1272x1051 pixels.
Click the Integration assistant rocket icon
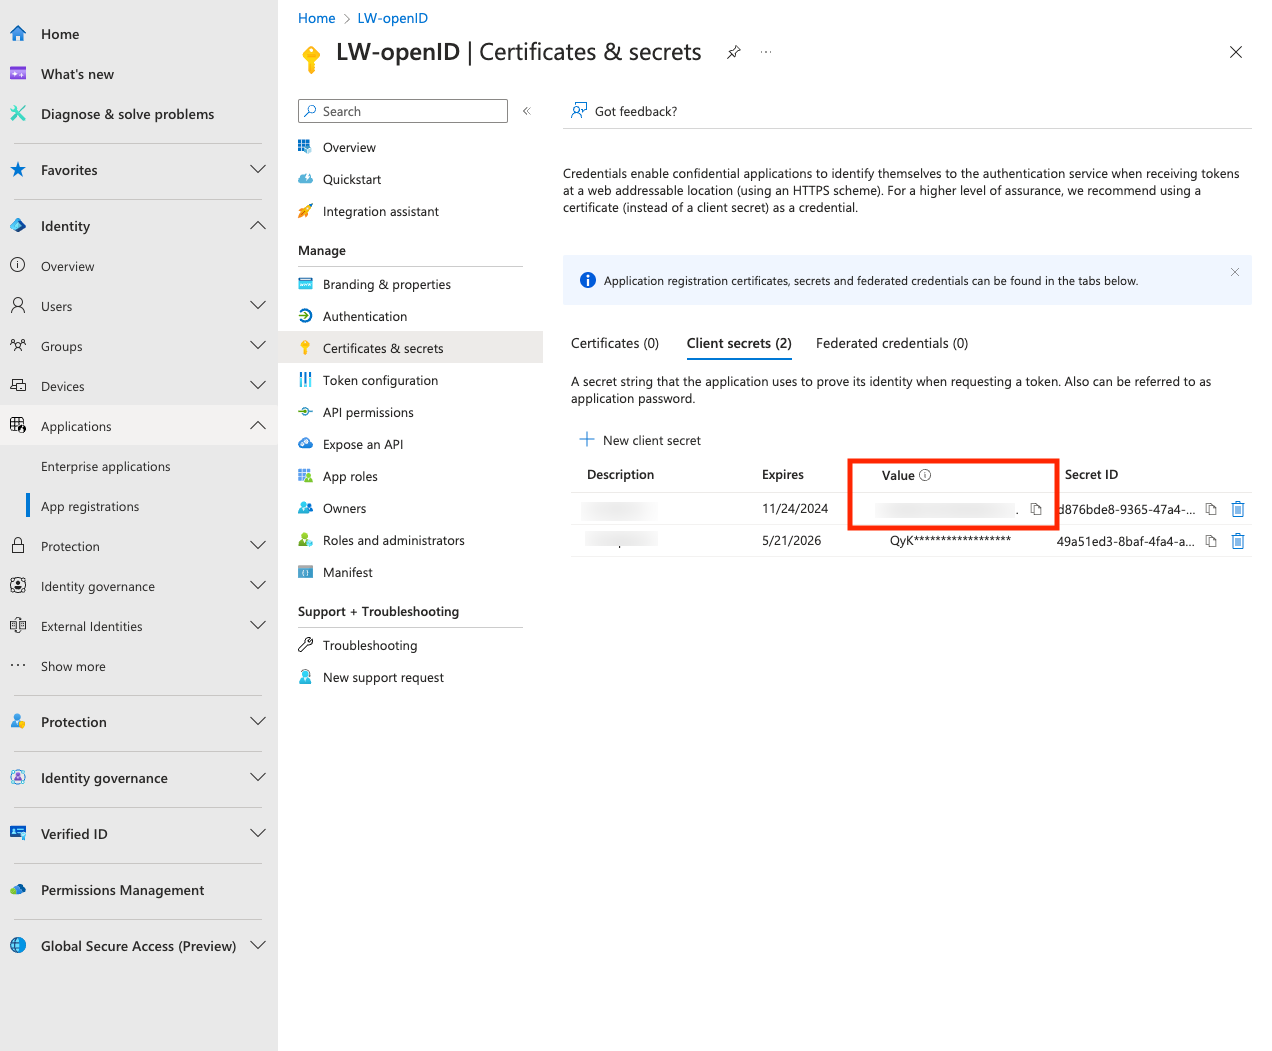[305, 211]
